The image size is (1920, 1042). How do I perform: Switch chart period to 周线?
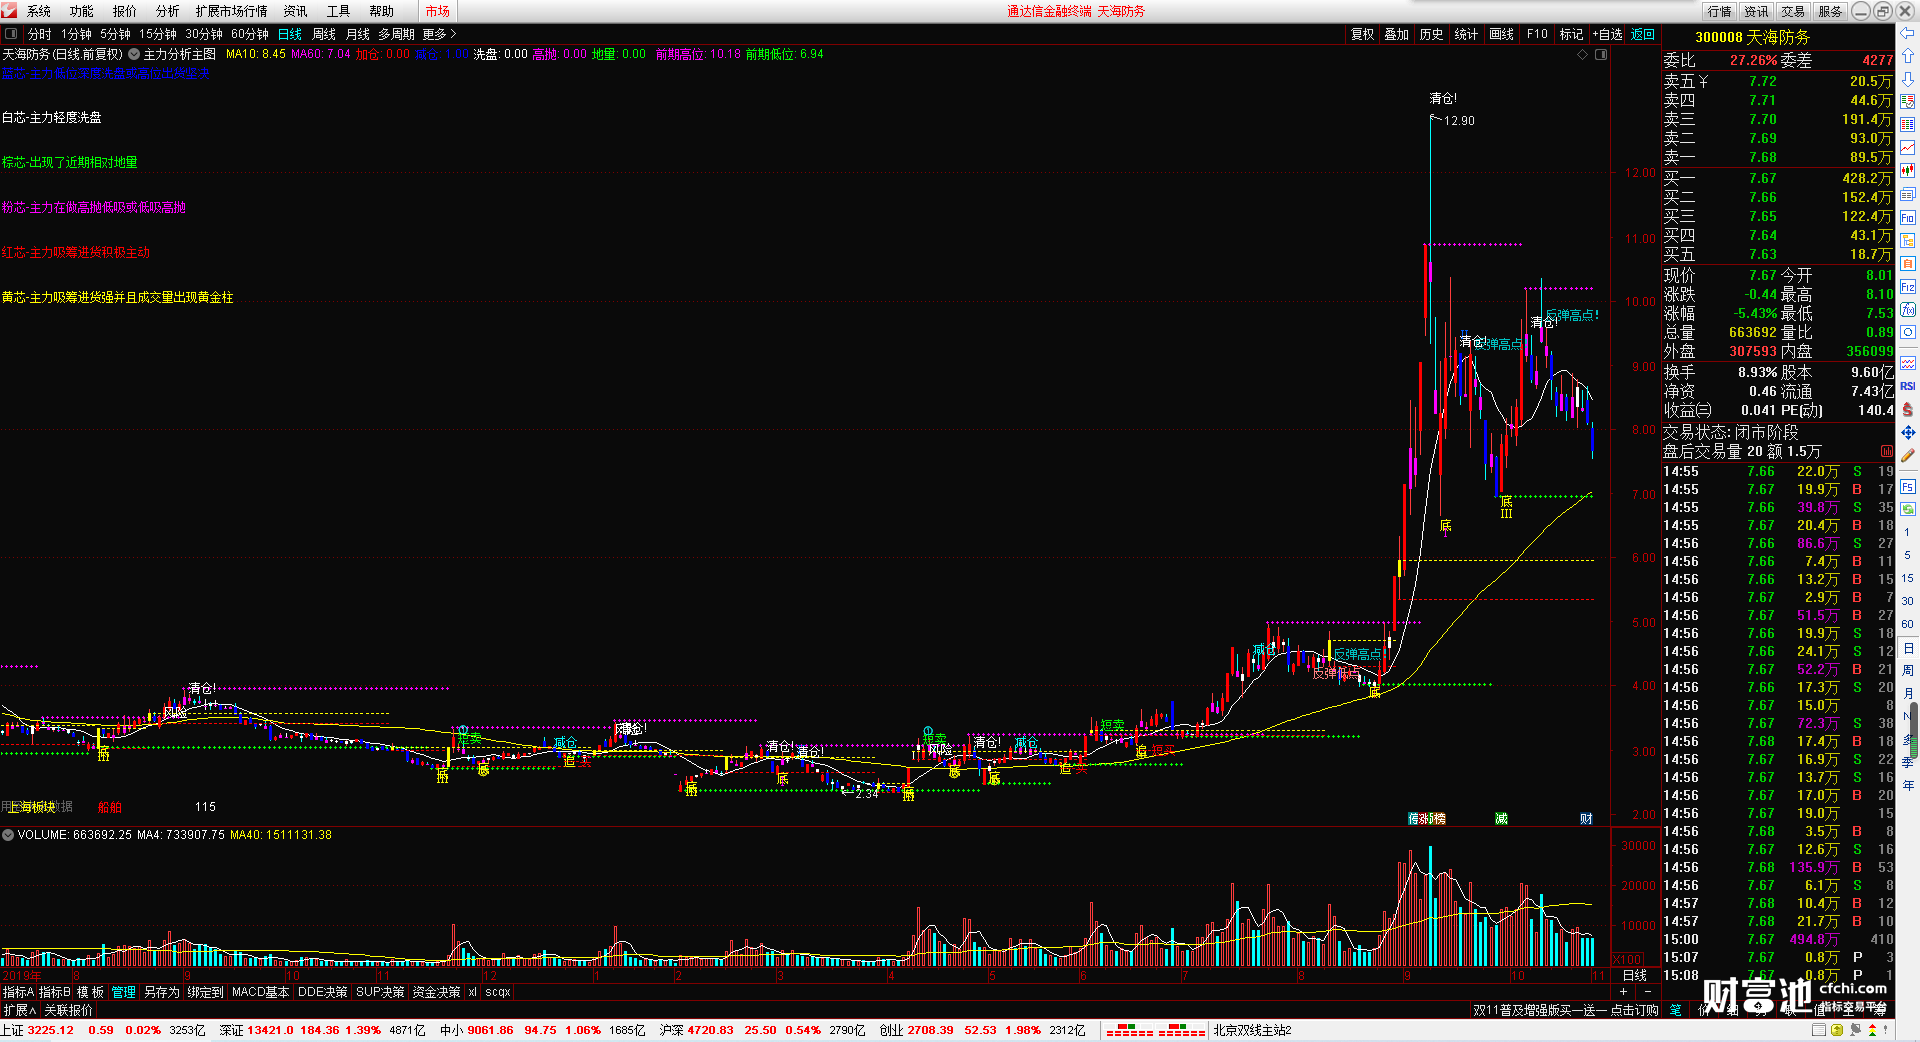point(324,34)
